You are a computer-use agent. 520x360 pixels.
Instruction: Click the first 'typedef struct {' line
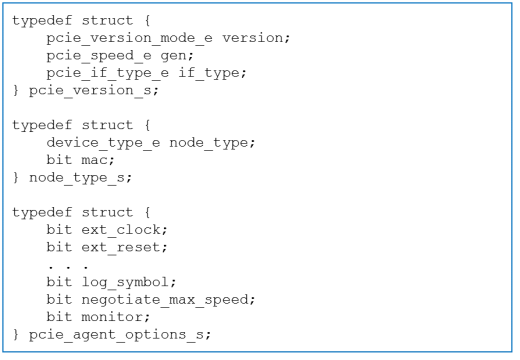tap(81, 21)
